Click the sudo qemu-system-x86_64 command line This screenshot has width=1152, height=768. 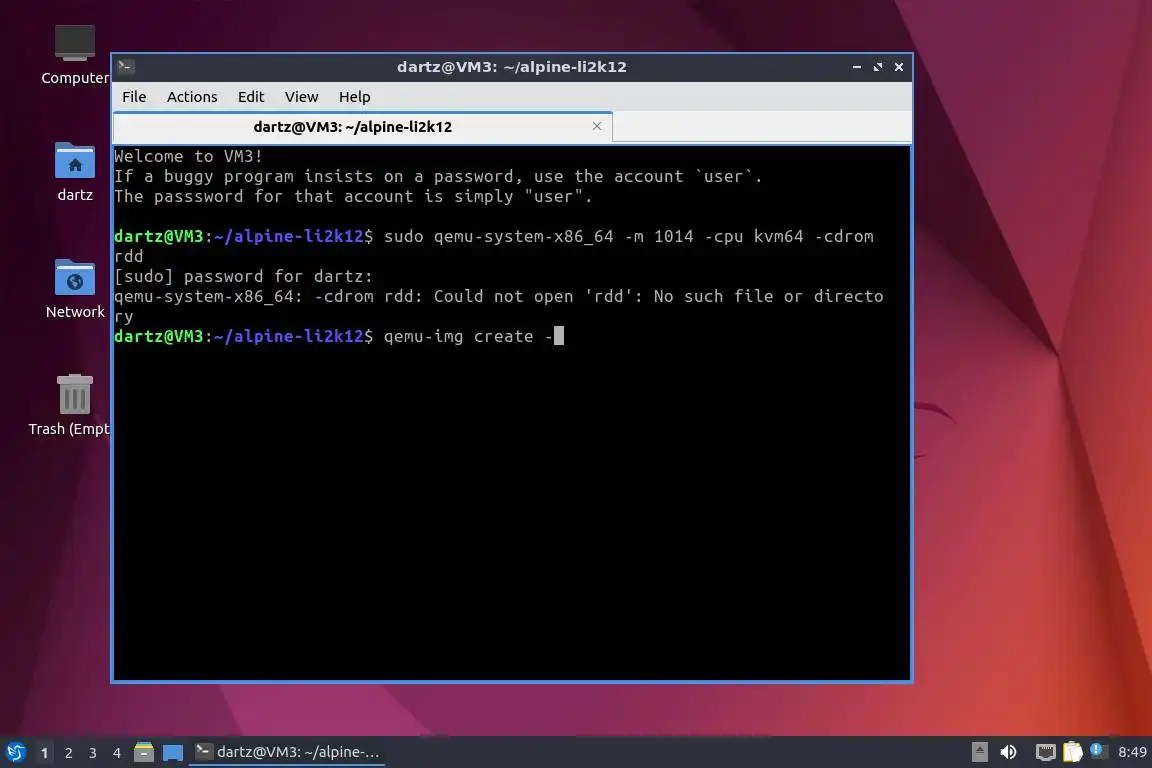click(x=494, y=246)
